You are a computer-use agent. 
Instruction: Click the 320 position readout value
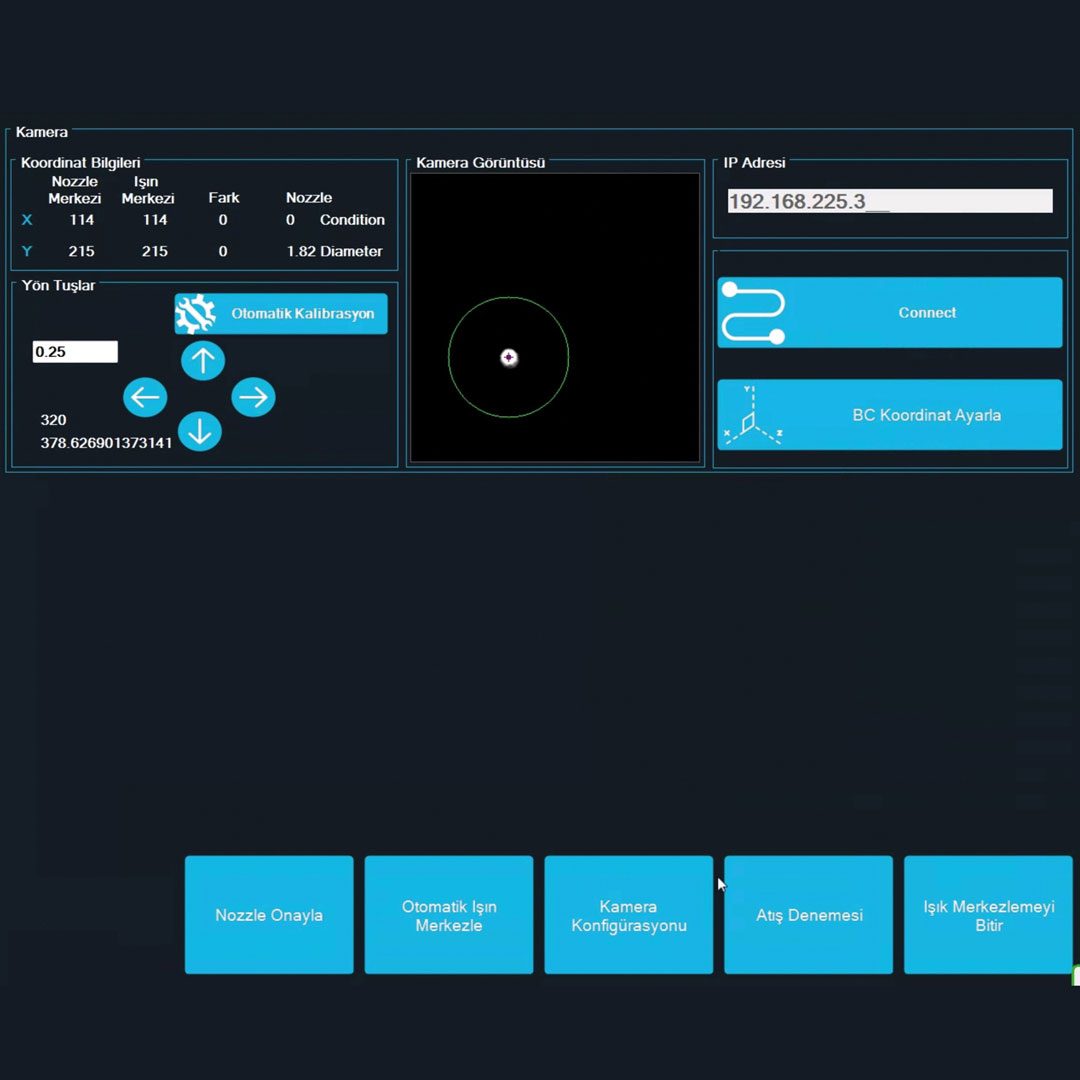click(x=54, y=420)
